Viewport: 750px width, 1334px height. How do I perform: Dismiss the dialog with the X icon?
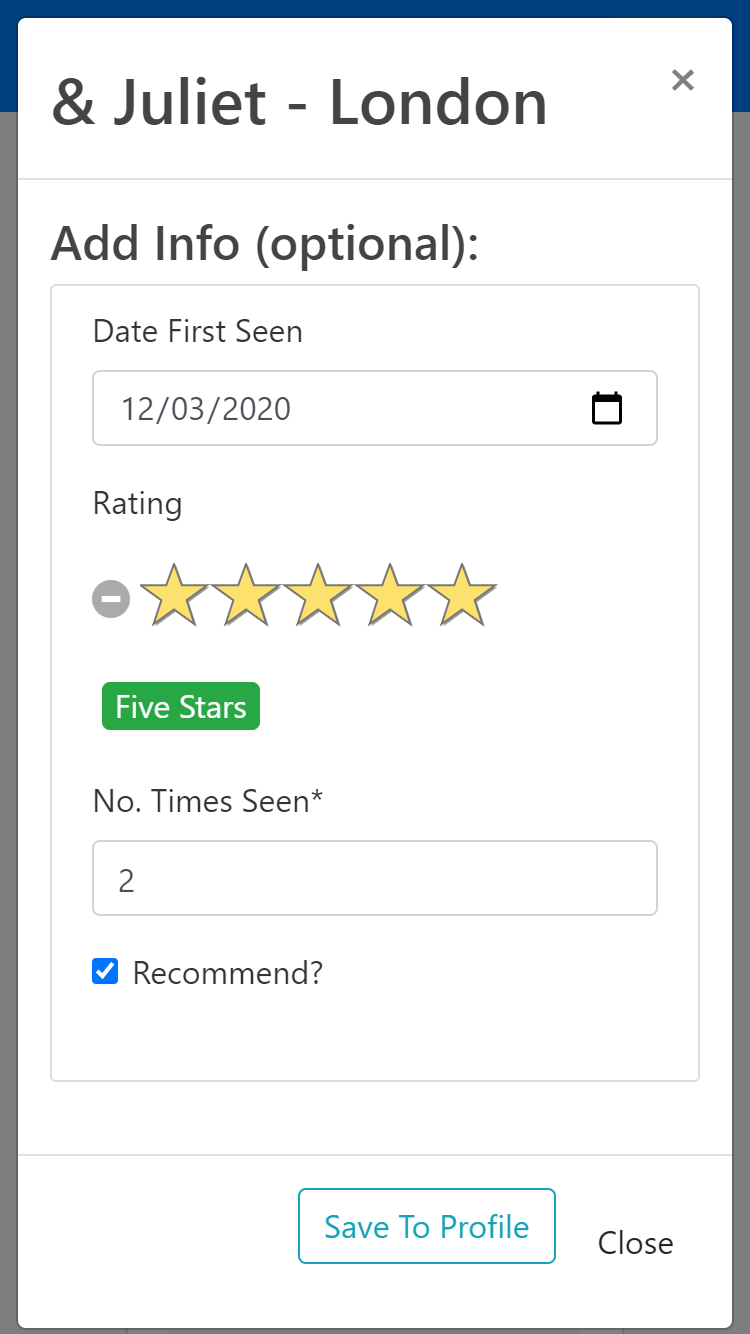coord(683,80)
